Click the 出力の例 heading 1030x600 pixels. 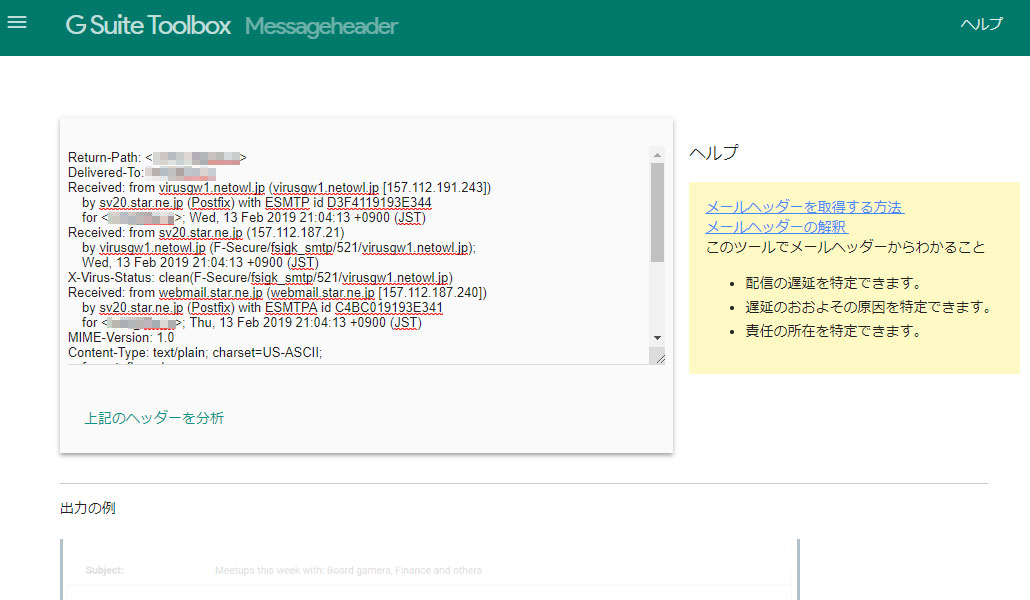(87, 508)
